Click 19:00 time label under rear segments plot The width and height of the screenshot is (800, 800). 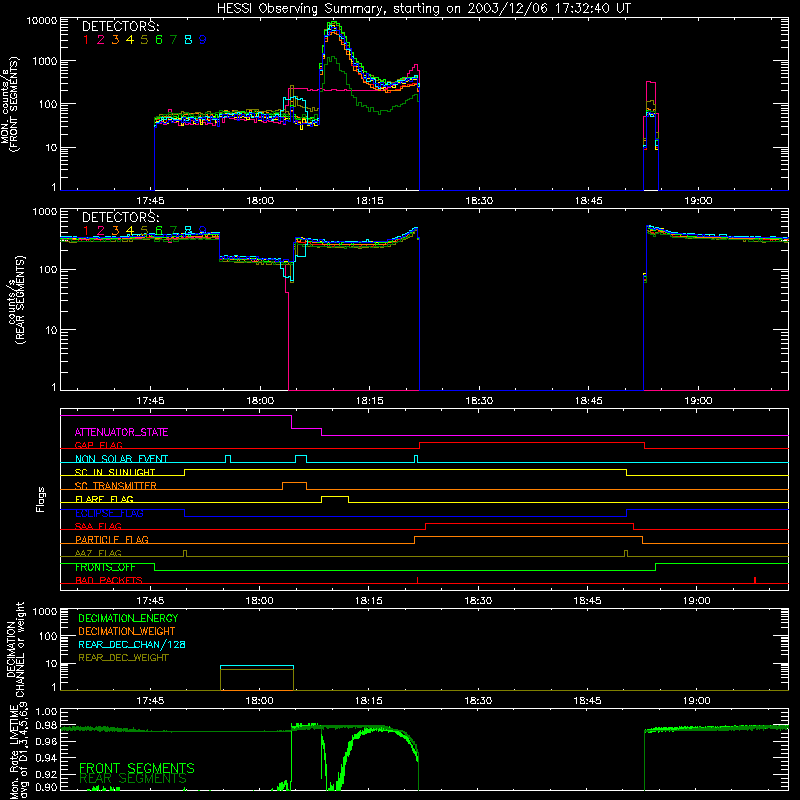[x=698, y=401]
